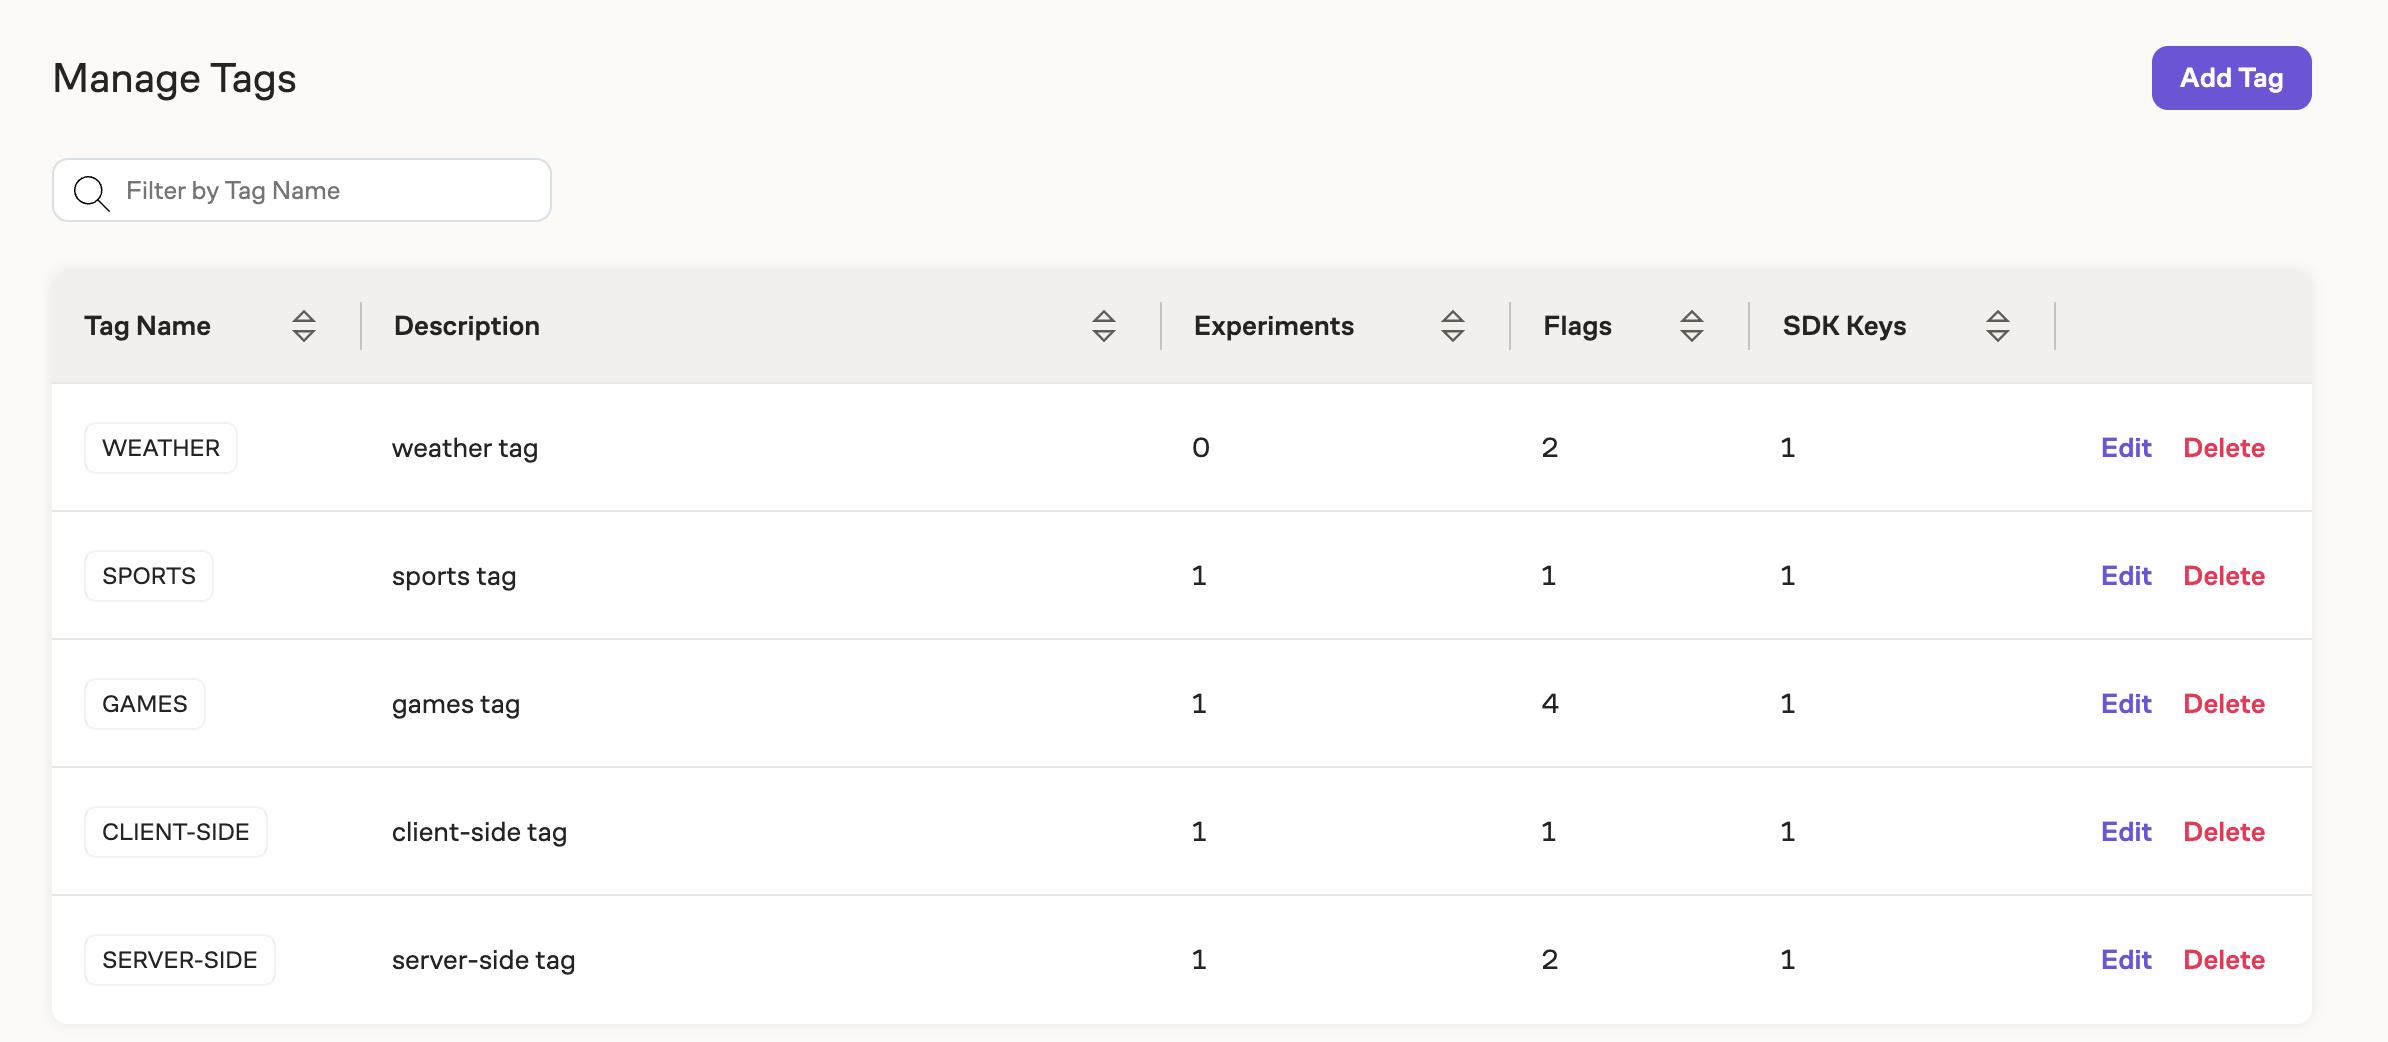2388x1042 pixels.
Task: Sort by Flags column arrows
Action: tap(1691, 326)
